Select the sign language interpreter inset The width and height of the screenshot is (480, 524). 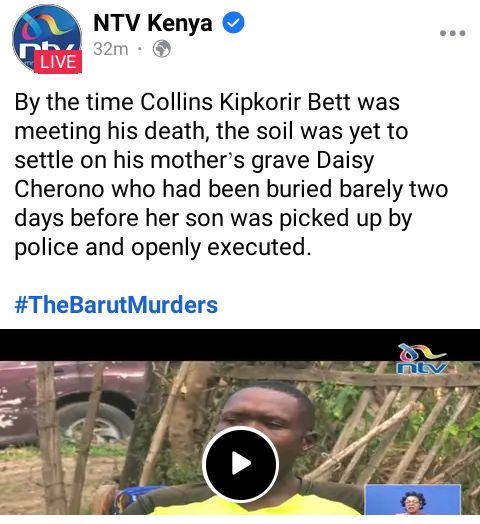413,499
